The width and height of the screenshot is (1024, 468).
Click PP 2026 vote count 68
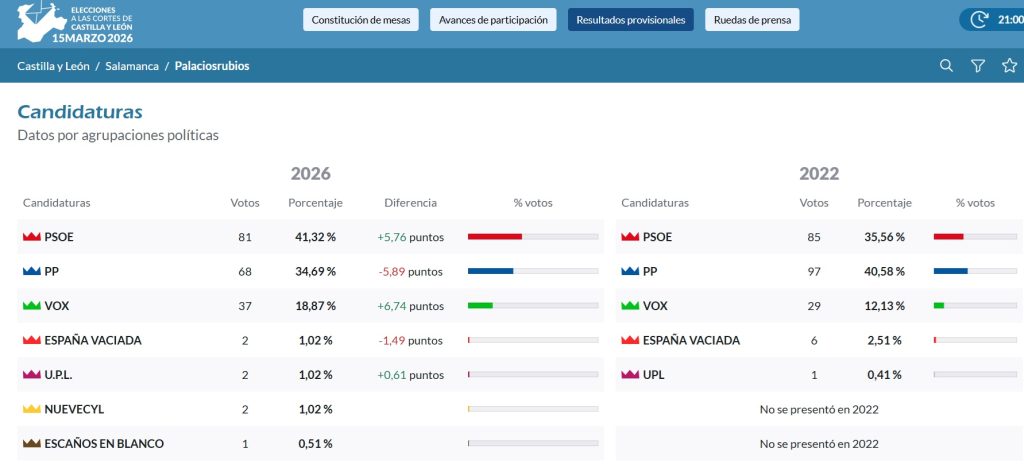245,272
